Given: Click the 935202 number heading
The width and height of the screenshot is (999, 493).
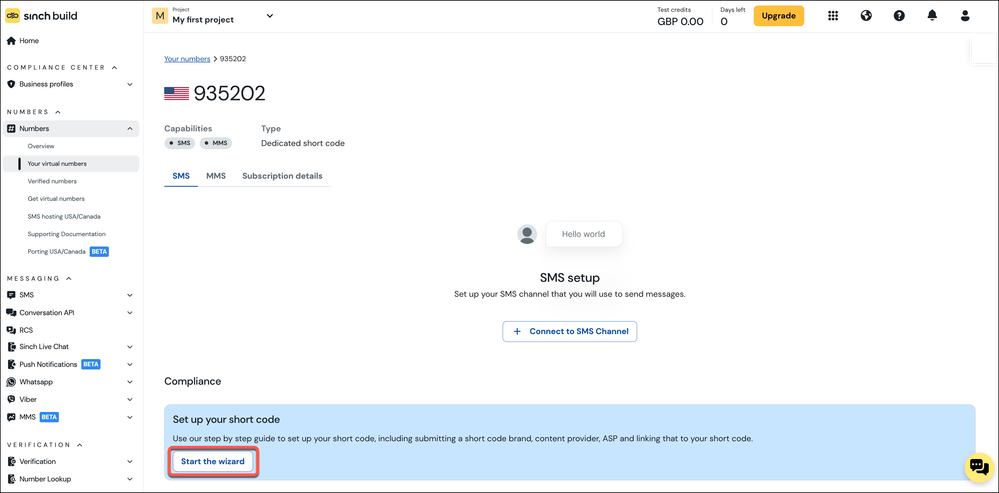Looking at the screenshot, I should point(229,94).
